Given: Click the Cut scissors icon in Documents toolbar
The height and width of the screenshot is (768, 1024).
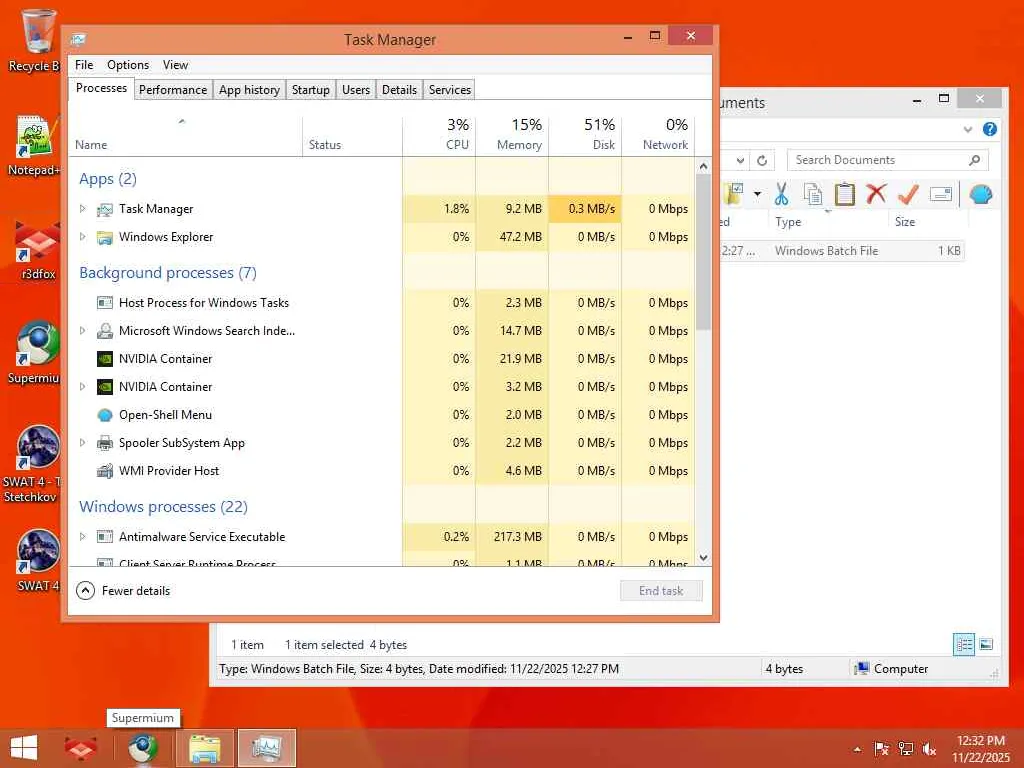Looking at the screenshot, I should point(781,194).
